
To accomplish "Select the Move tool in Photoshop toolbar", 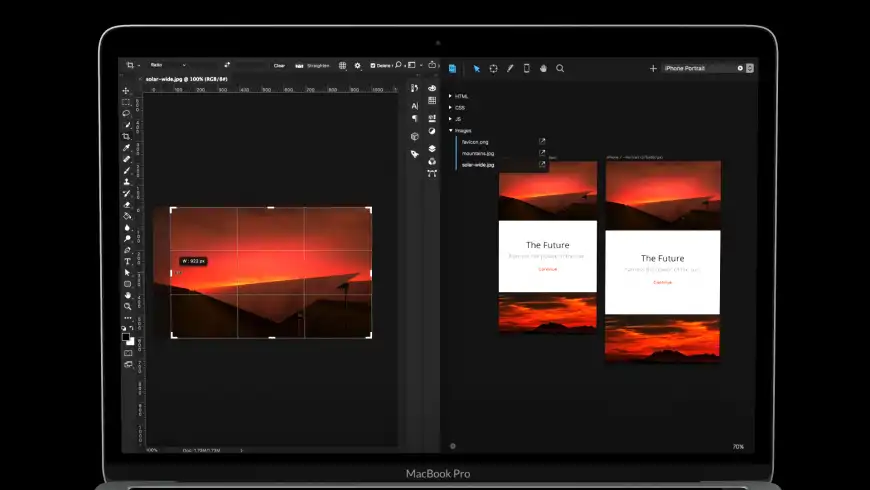I will pyautogui.click(x=127, y=91).
